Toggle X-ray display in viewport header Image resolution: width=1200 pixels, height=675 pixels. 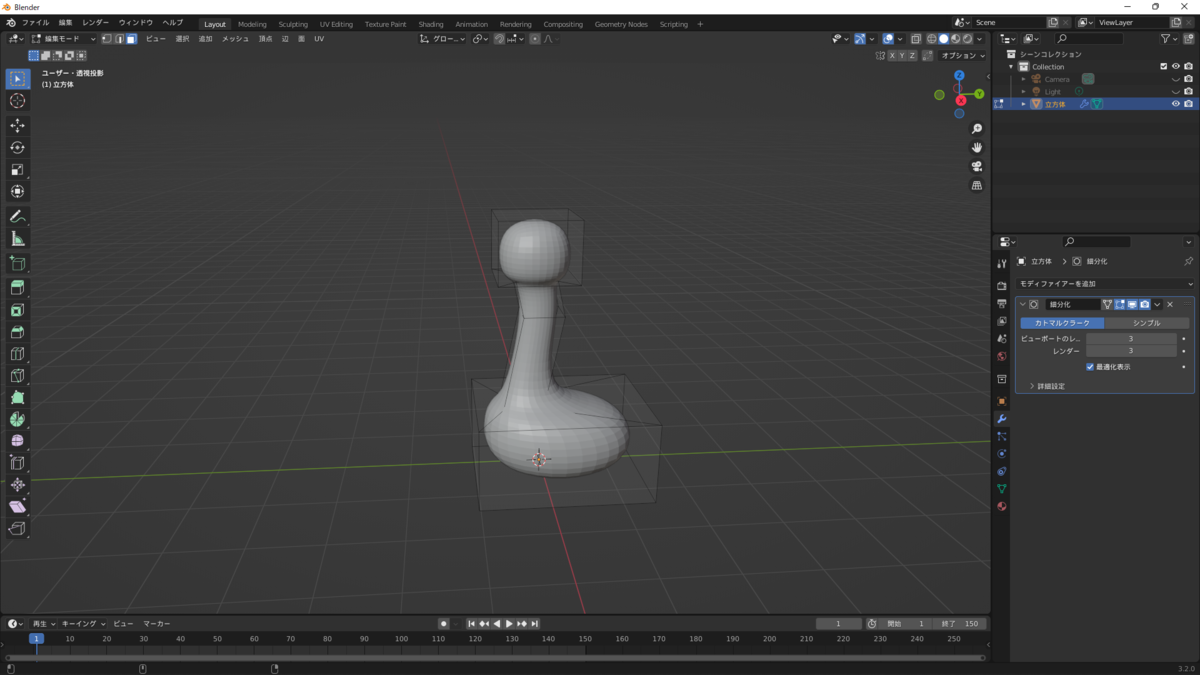[x=915, y=39]
